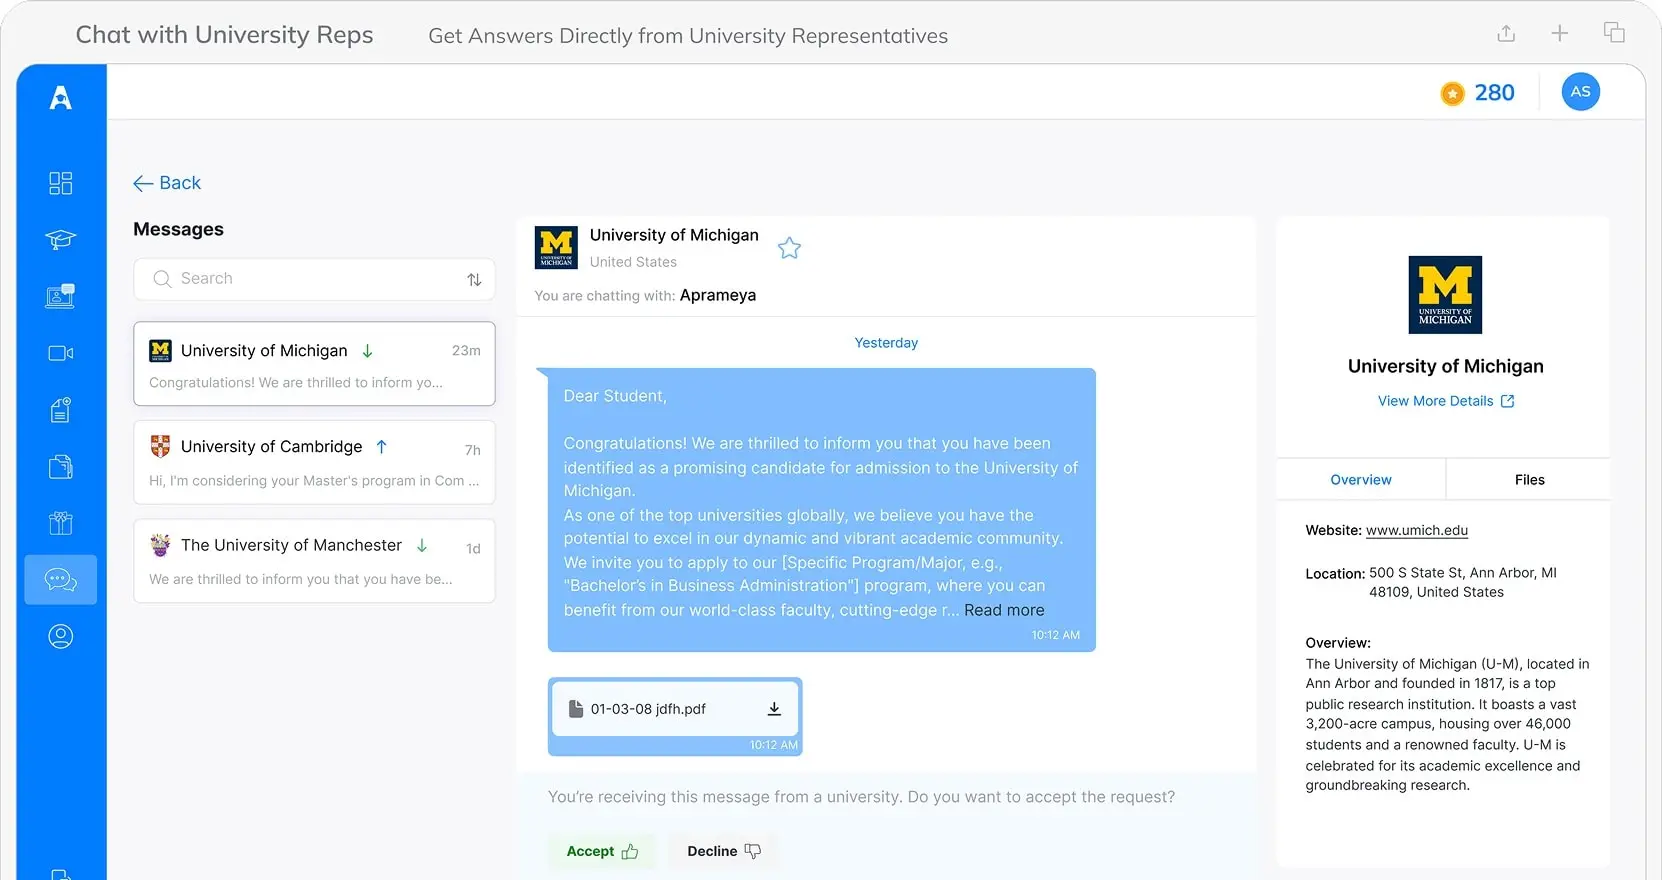Decline the university's message request
Viewport: 1662px width, 880px height.
(x=724, y=851)
